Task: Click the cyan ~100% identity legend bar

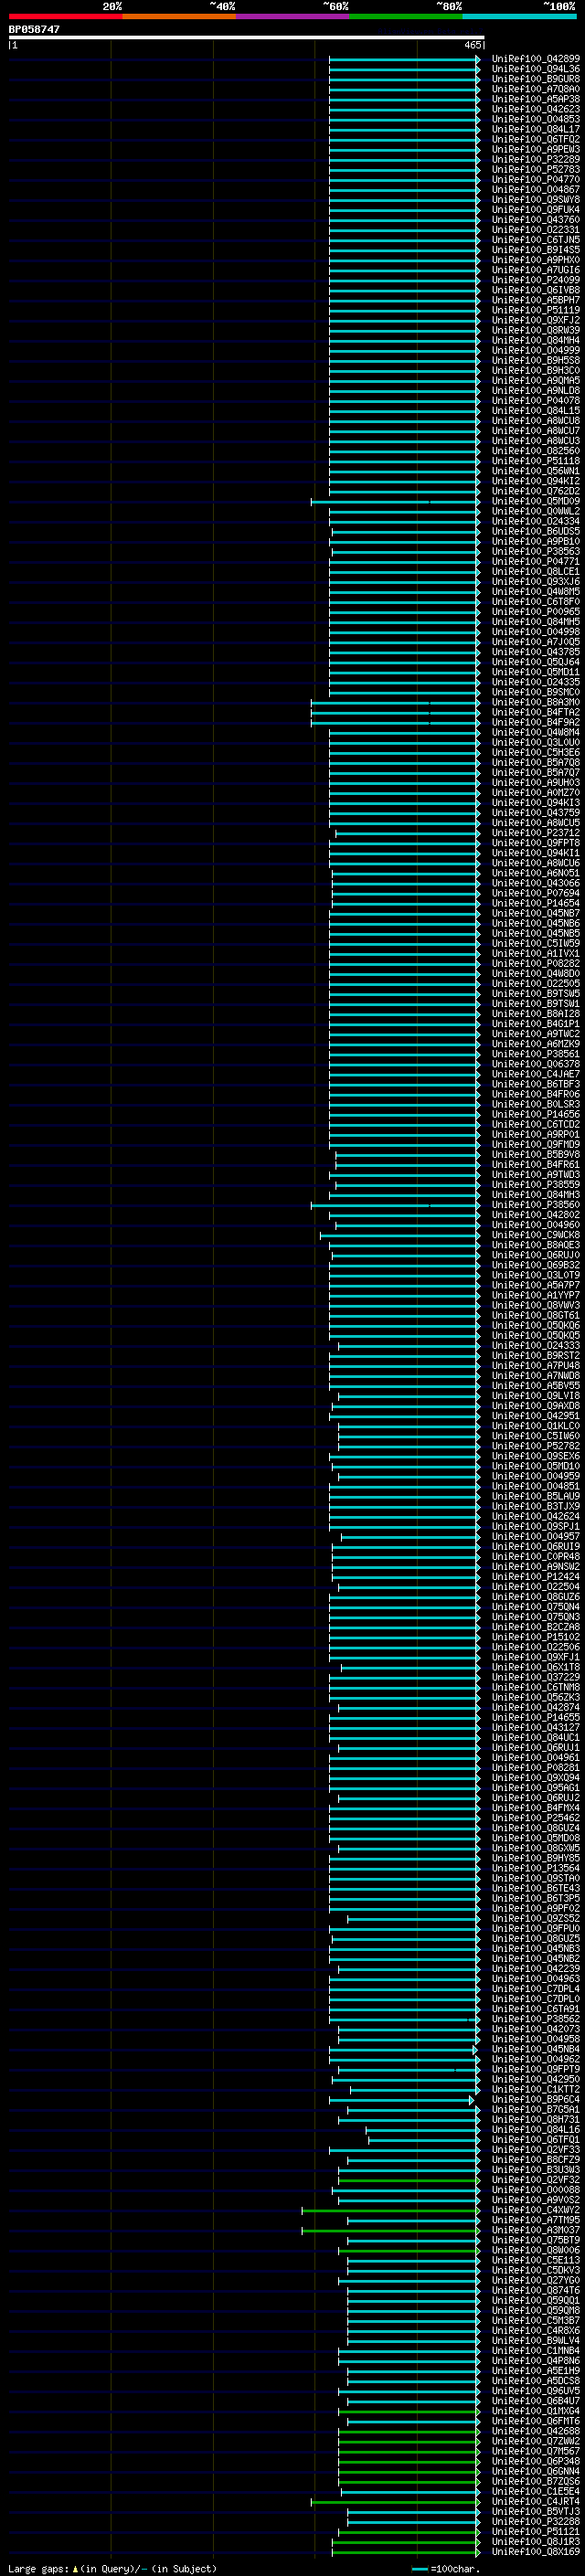Action: click(519, 16)
